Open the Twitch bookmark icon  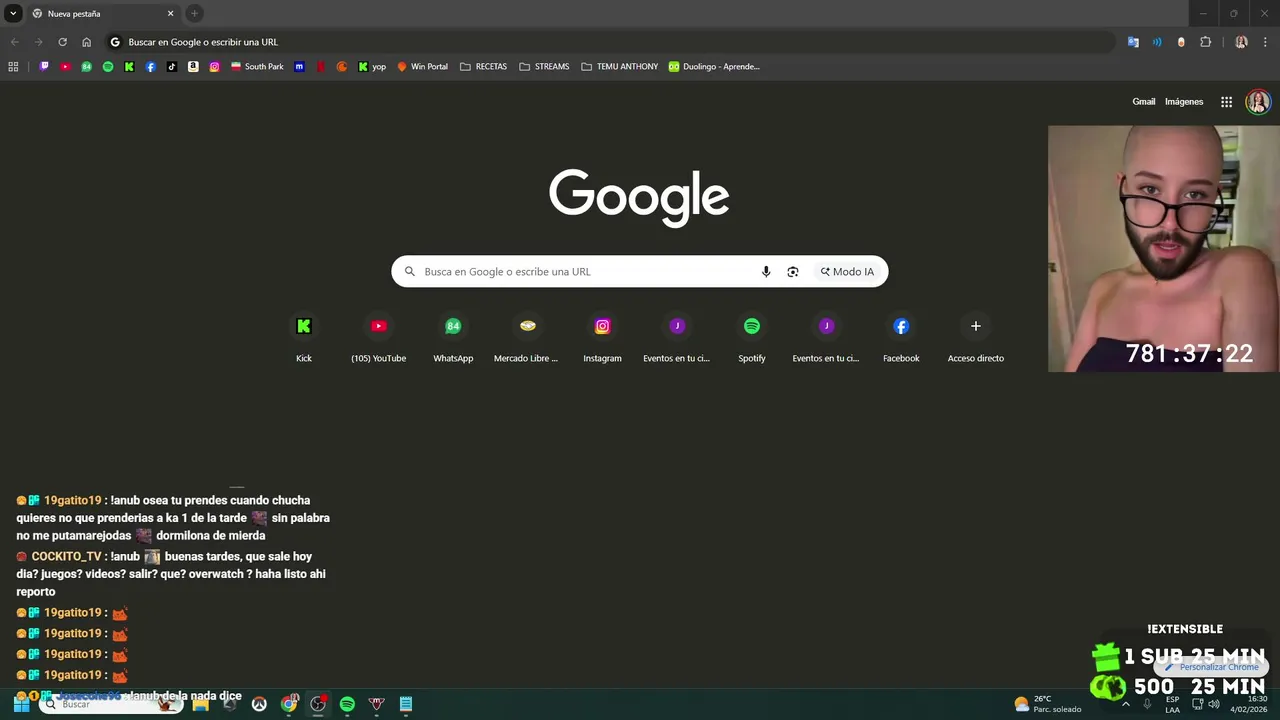click(x=44, y=67)
